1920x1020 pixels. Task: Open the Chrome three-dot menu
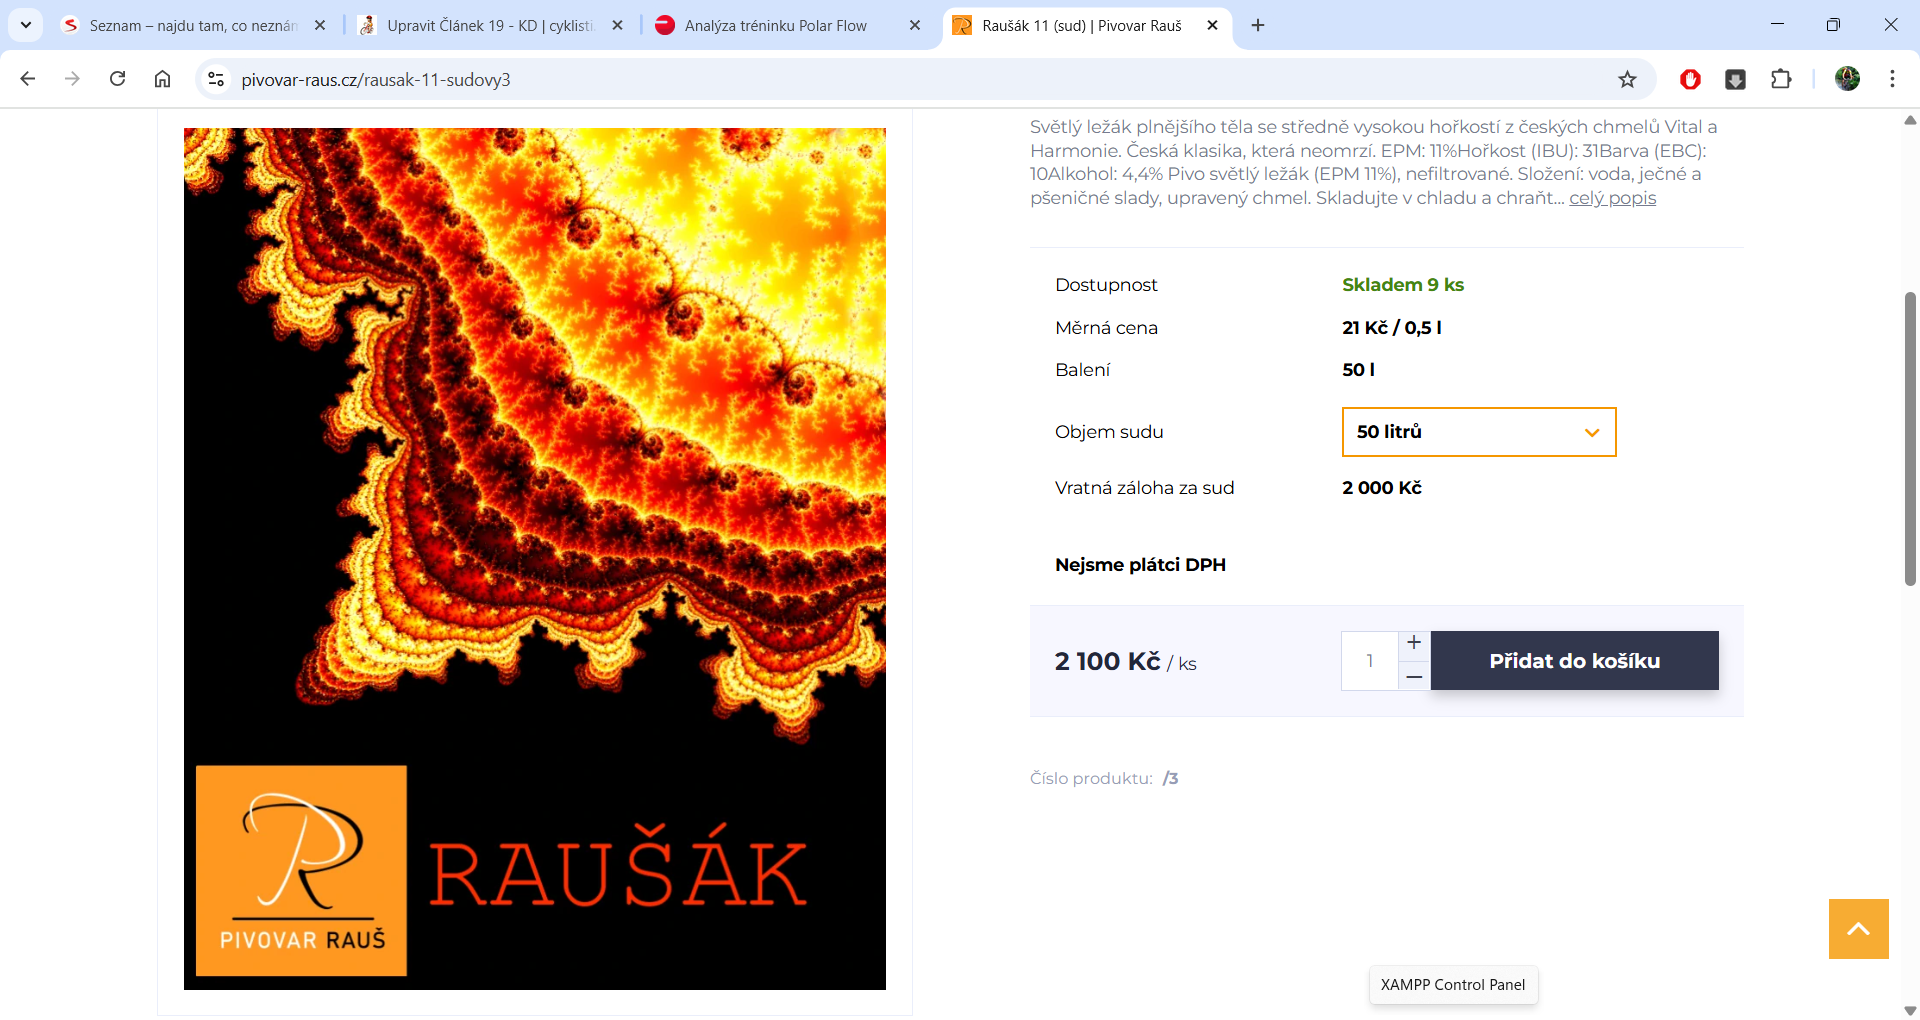1892,79
